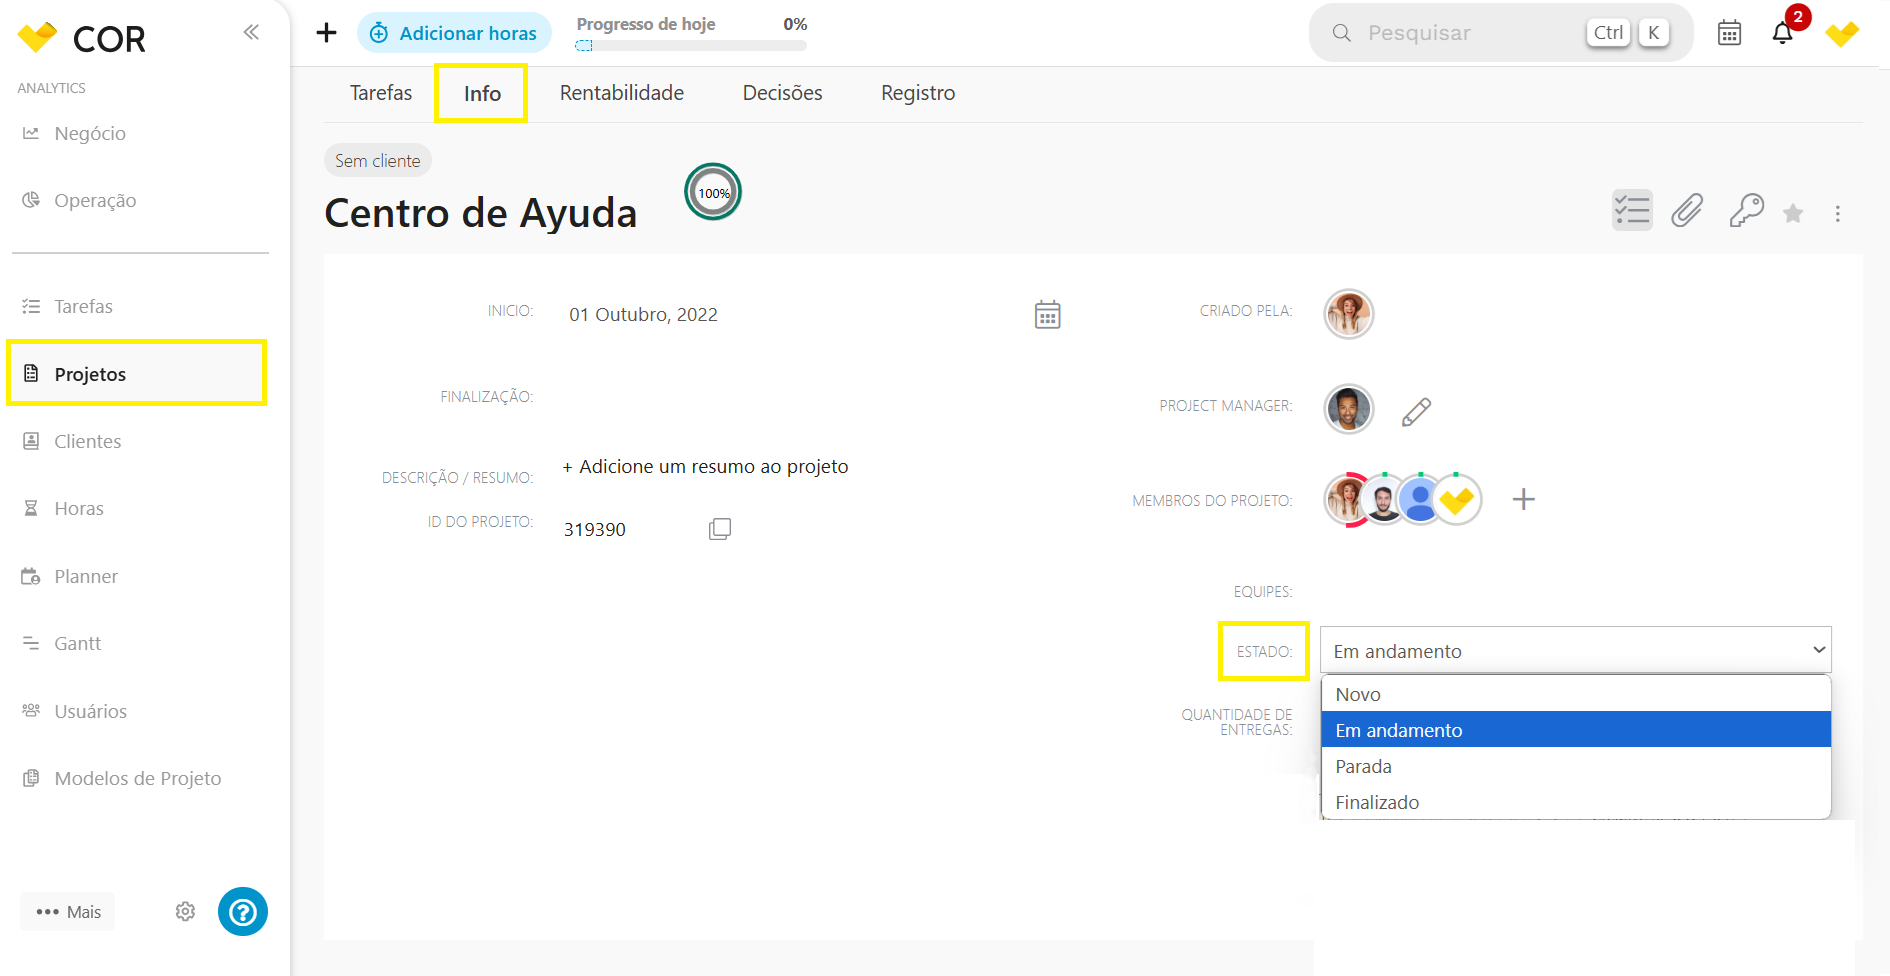1890x976 pixels.
Task: Click project ID 319390
Action: tap(595, 529)
